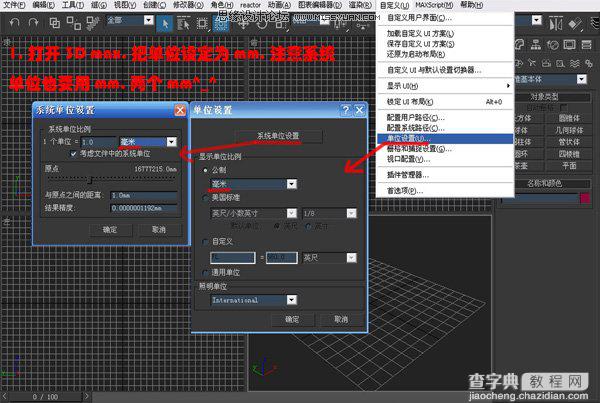Screen dimensions: 600x403
Task: Click the Mirror tool icon
Action: coord(556,24)
